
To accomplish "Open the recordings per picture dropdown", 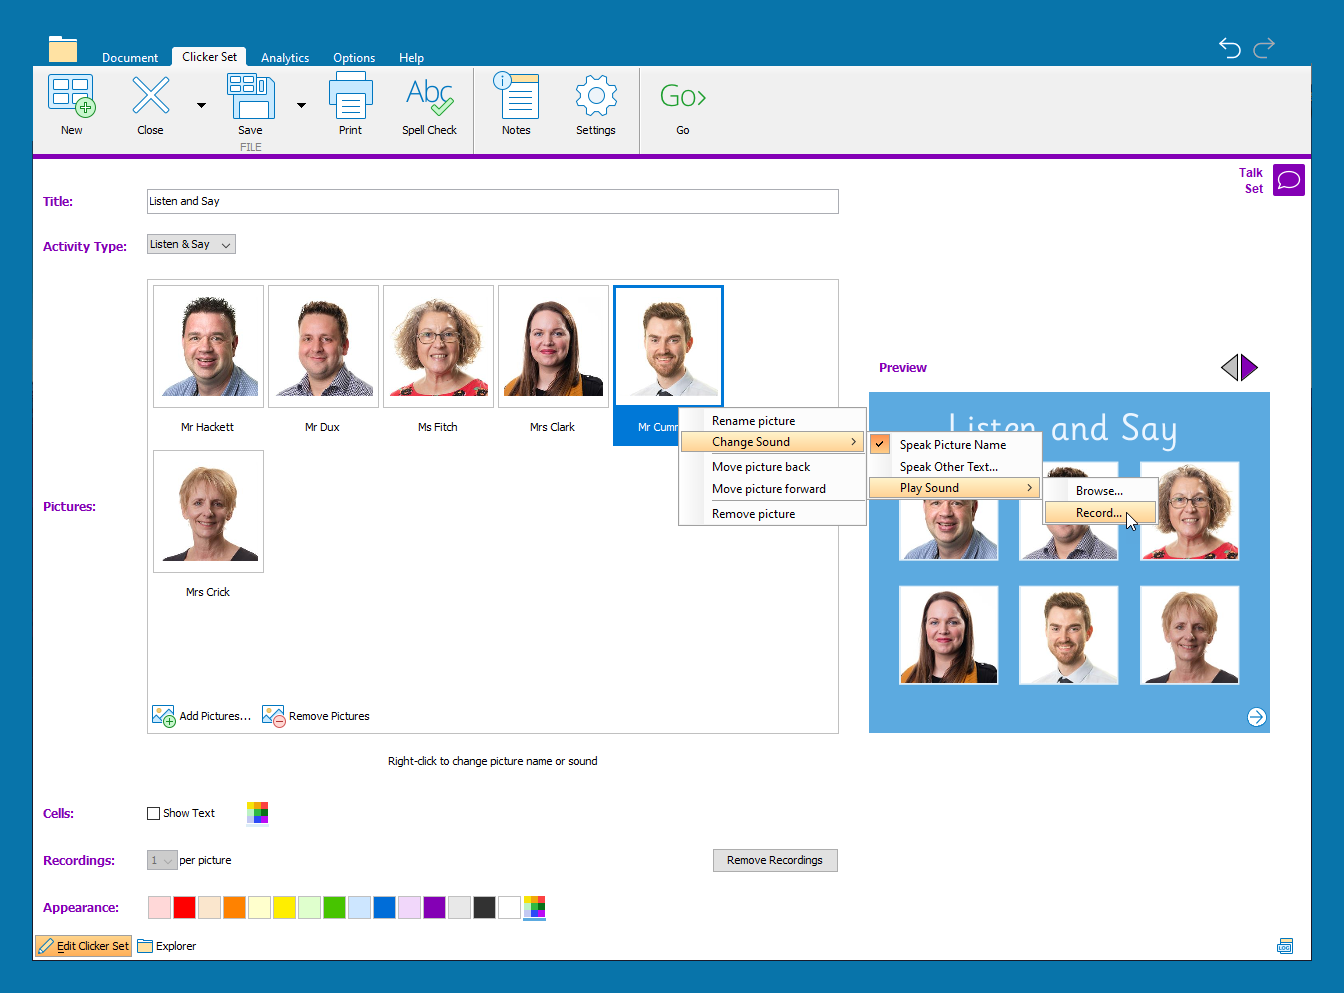I will pyautogui.click(x=162, y=861).
